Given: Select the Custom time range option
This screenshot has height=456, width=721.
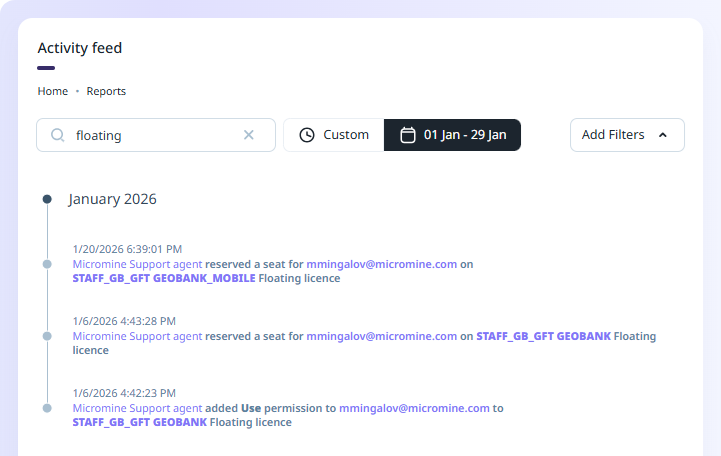Looking at the screenshot, I should click(x=334, y=135).
